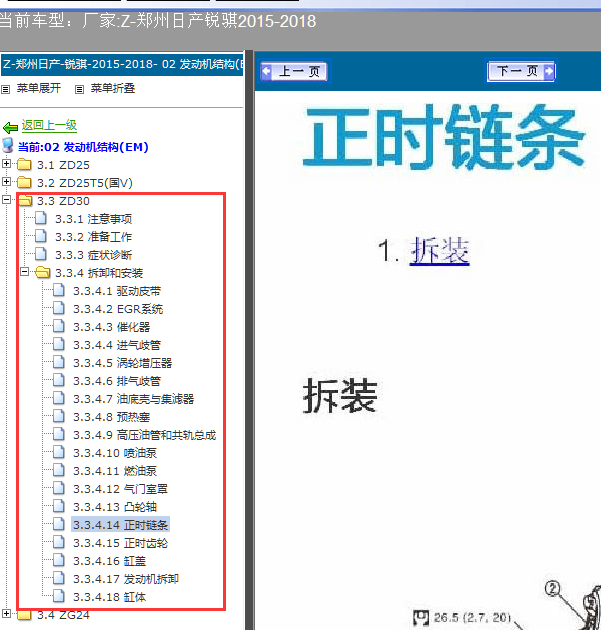
Task: Collapse all menus with 菜单折叠
Action: tap(112, 88)
